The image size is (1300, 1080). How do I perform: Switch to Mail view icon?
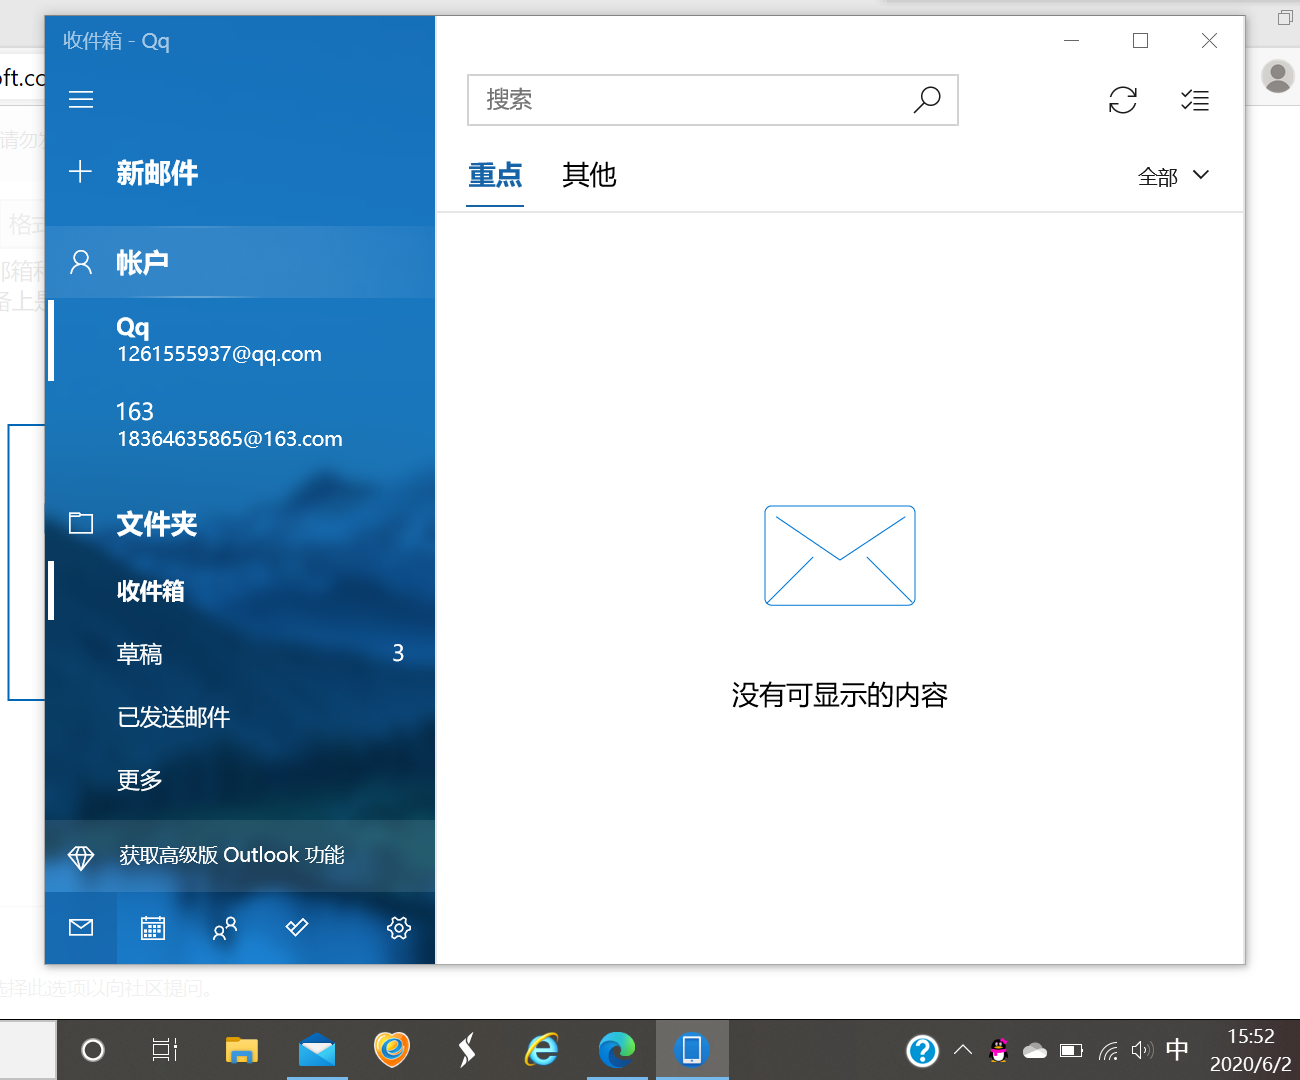[81, 928]
